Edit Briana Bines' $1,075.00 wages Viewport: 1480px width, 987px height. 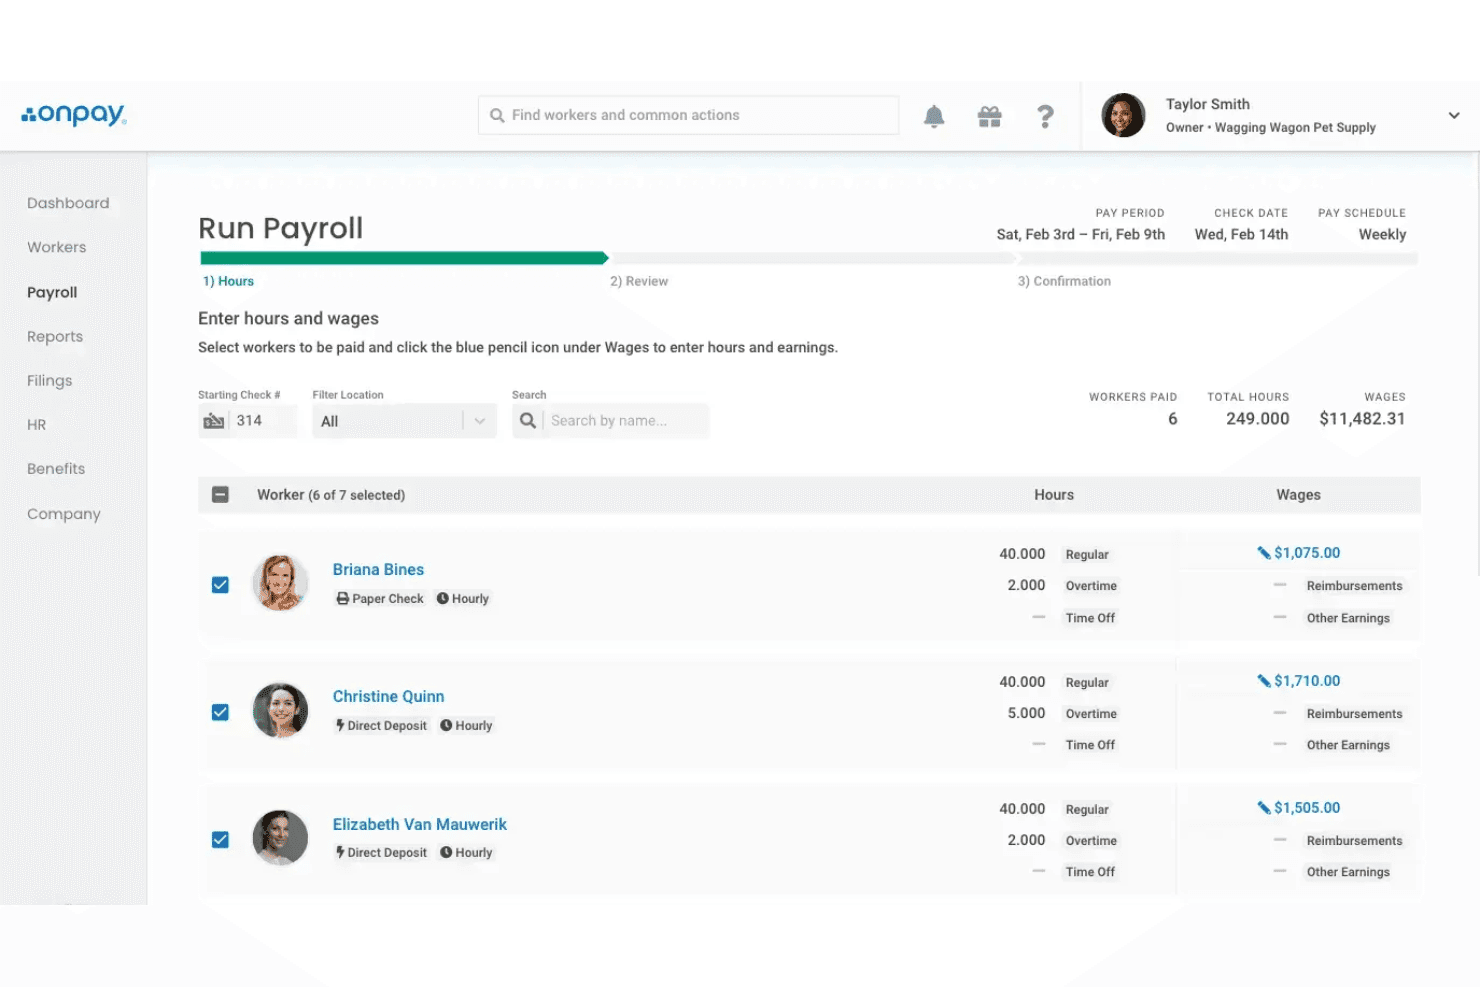(x=1307, y=553)
